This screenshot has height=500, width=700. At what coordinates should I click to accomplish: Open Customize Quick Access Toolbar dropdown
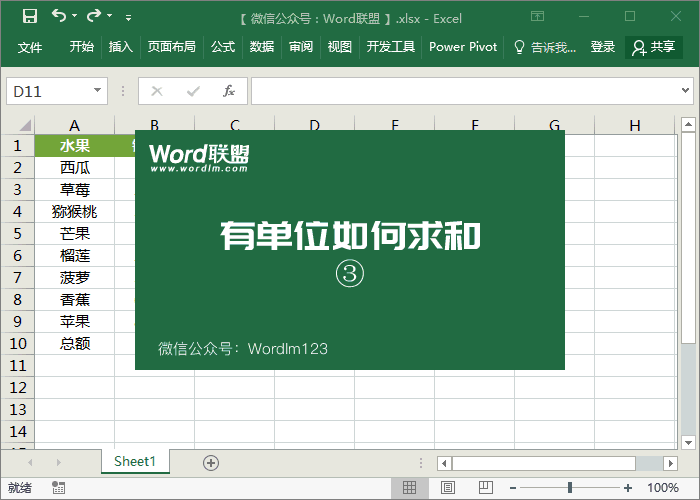pyautogui.click(x=129, y=18)
